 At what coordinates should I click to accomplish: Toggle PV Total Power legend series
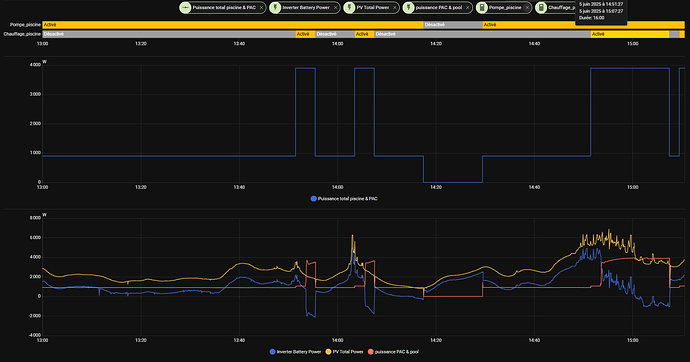pyautogui.click(x=345, y=352)
